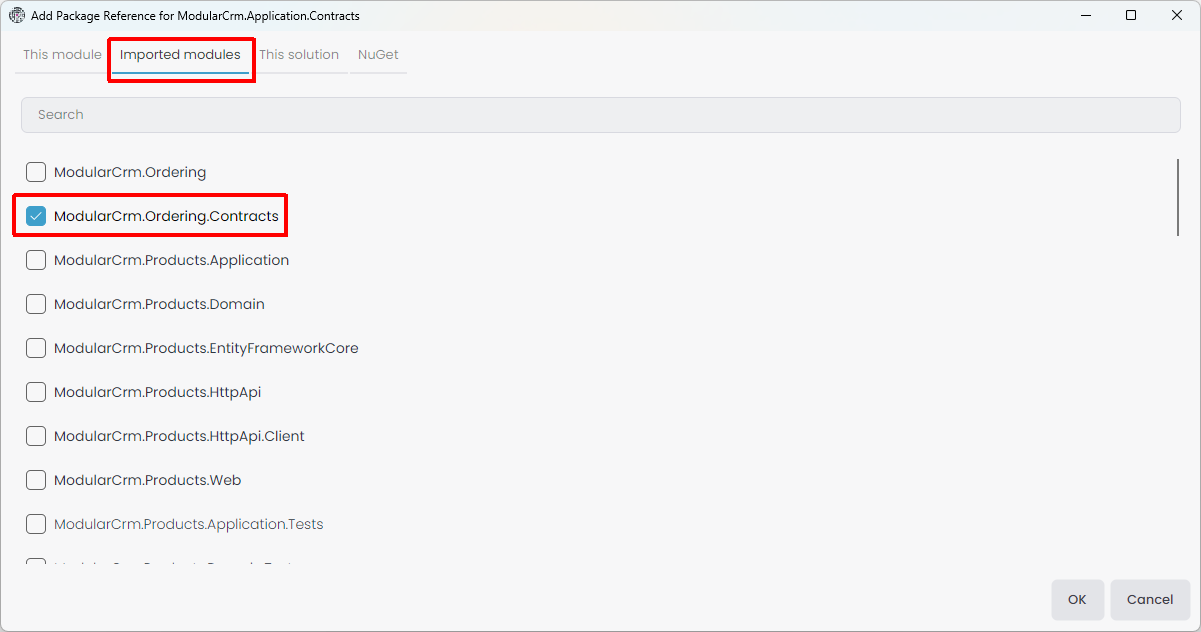The image size is (1201, 632).
Task: Select ModularCrm.Products.EntityFrameworkCore checkbox
Action: (x=35, y=347)
